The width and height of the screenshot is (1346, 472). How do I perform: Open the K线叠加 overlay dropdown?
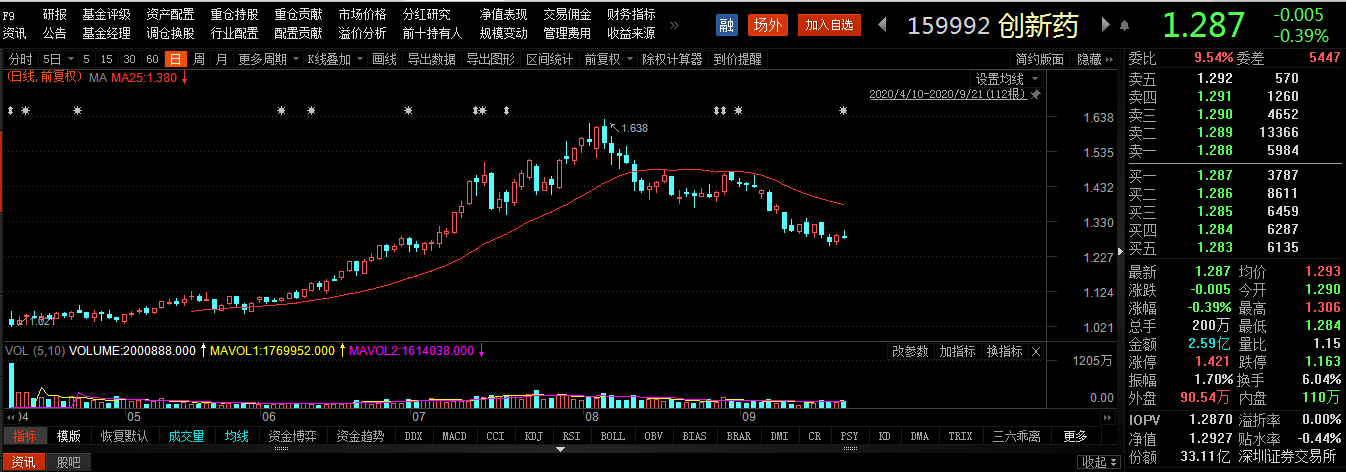point(359,60)
